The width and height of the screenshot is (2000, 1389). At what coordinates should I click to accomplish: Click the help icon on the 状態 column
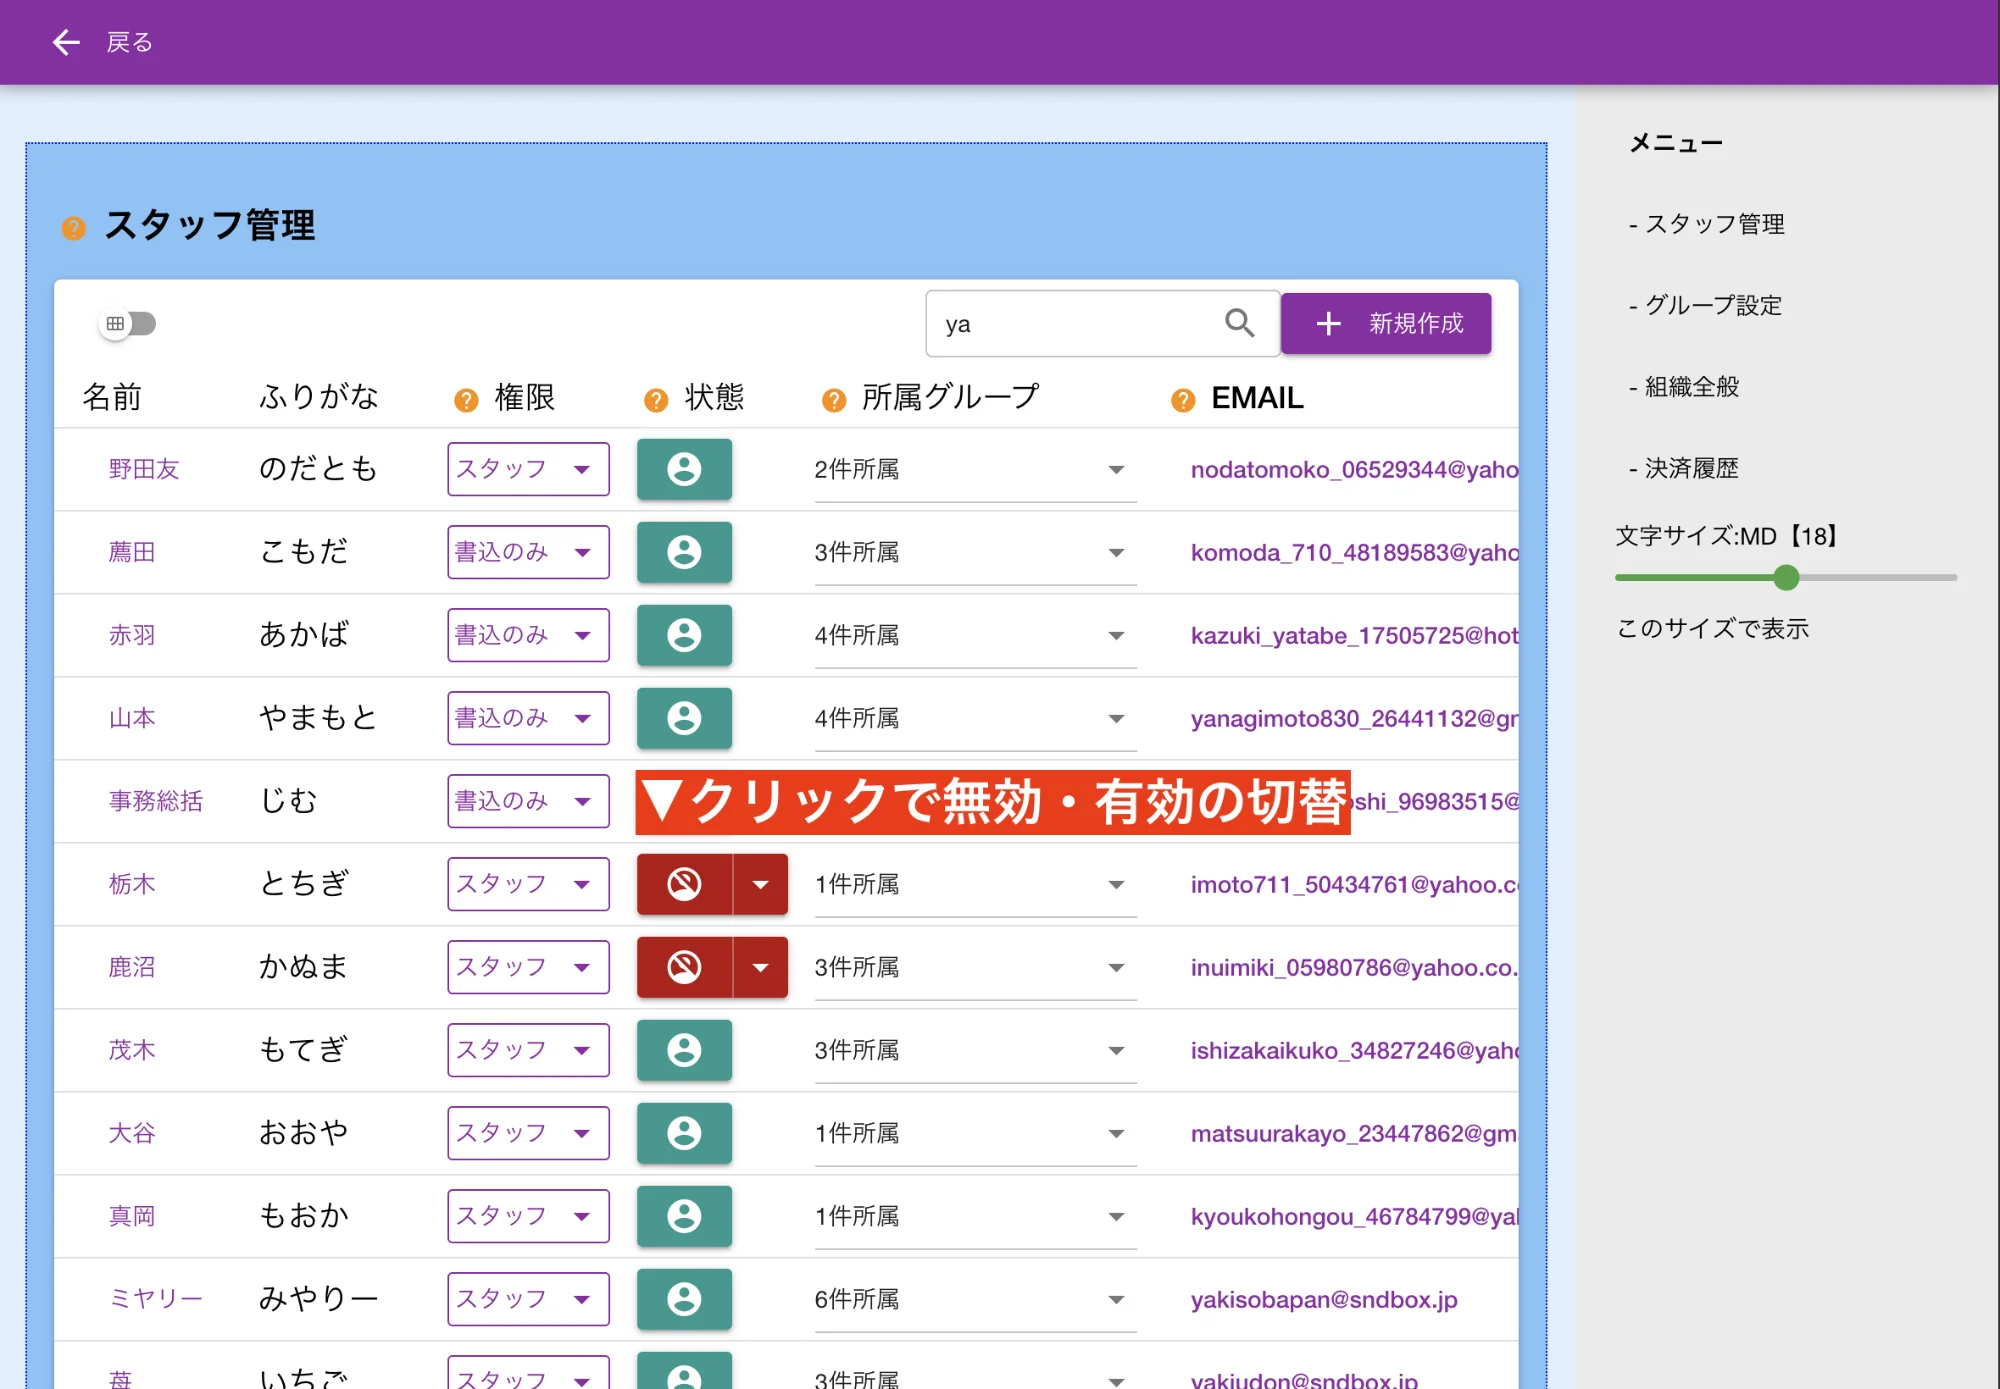coord(655,398)
